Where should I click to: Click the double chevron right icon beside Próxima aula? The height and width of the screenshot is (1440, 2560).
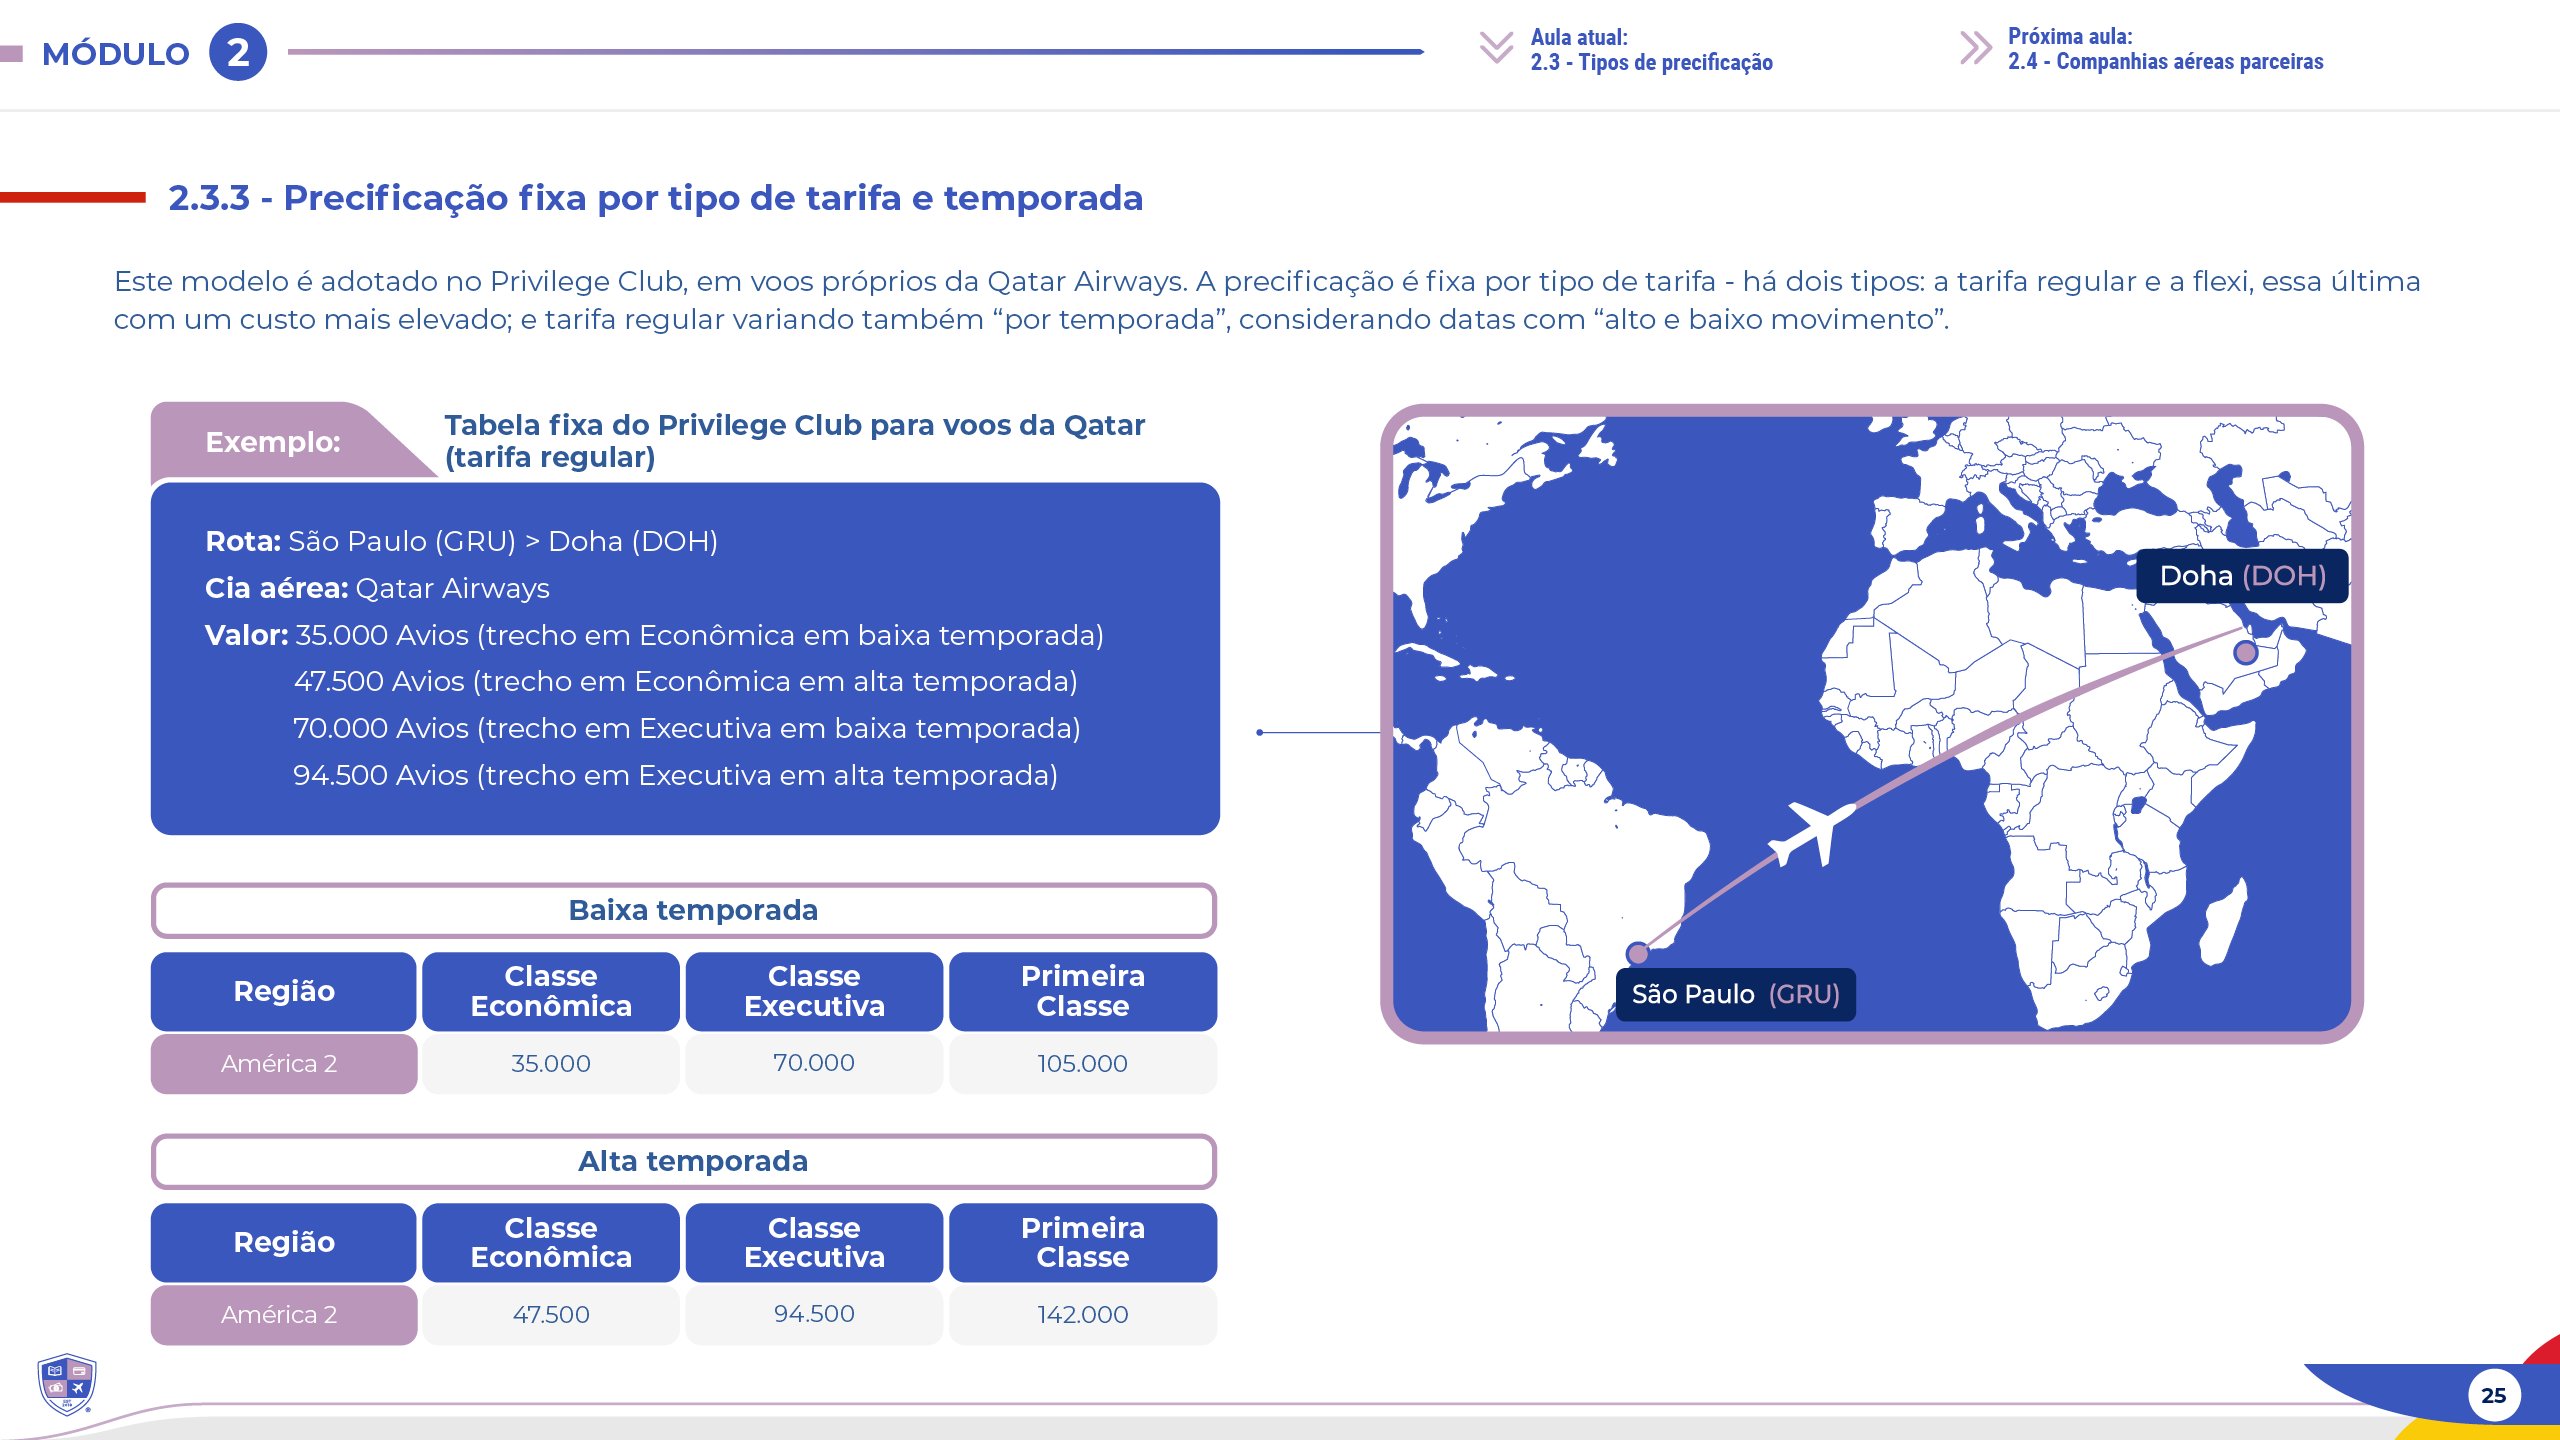click(x=1975, y=47)
